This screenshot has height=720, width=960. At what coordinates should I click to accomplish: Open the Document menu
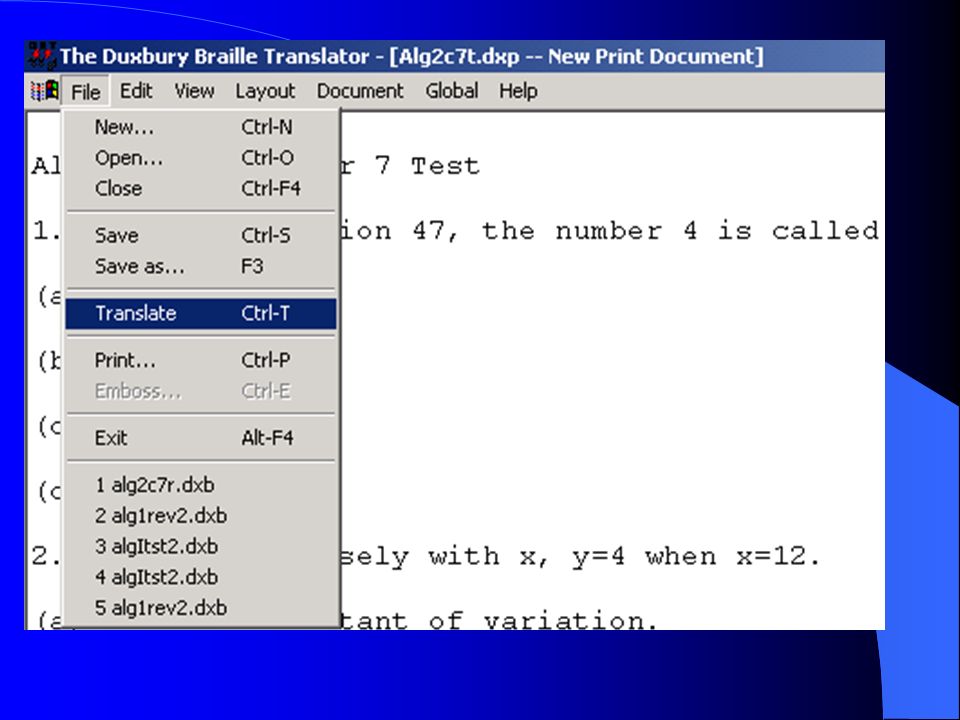pos(360,91)
